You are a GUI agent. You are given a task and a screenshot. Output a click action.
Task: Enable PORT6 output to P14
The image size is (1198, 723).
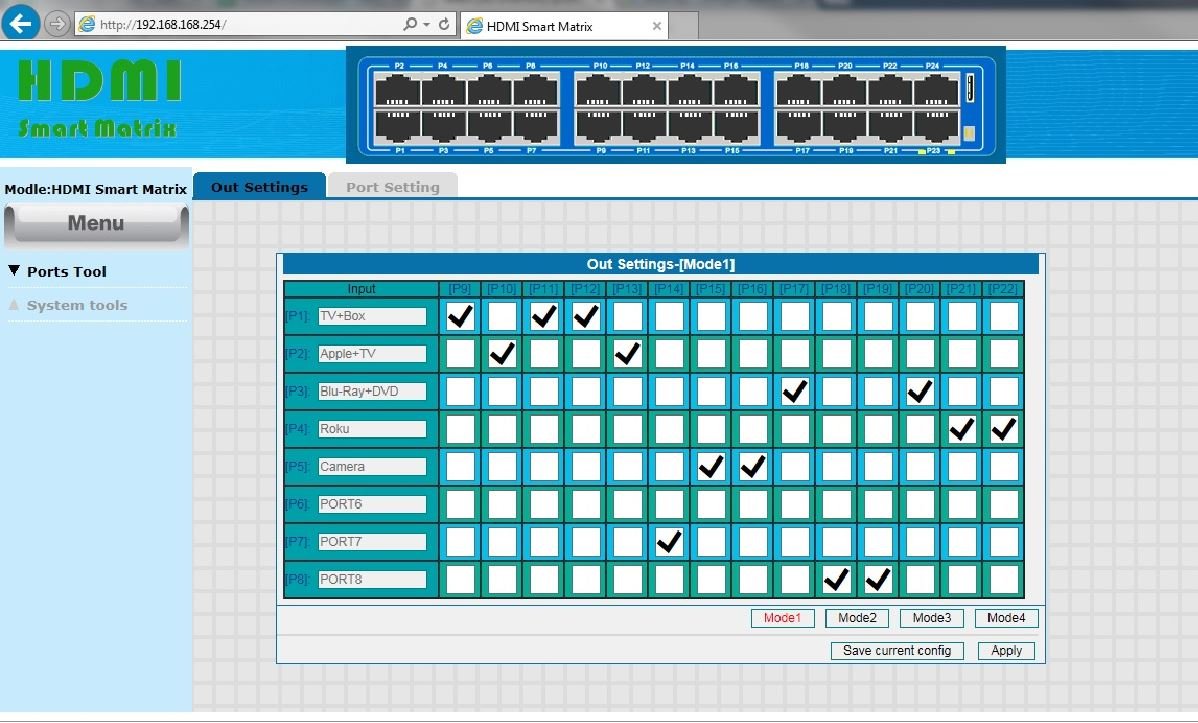(669, 505)
